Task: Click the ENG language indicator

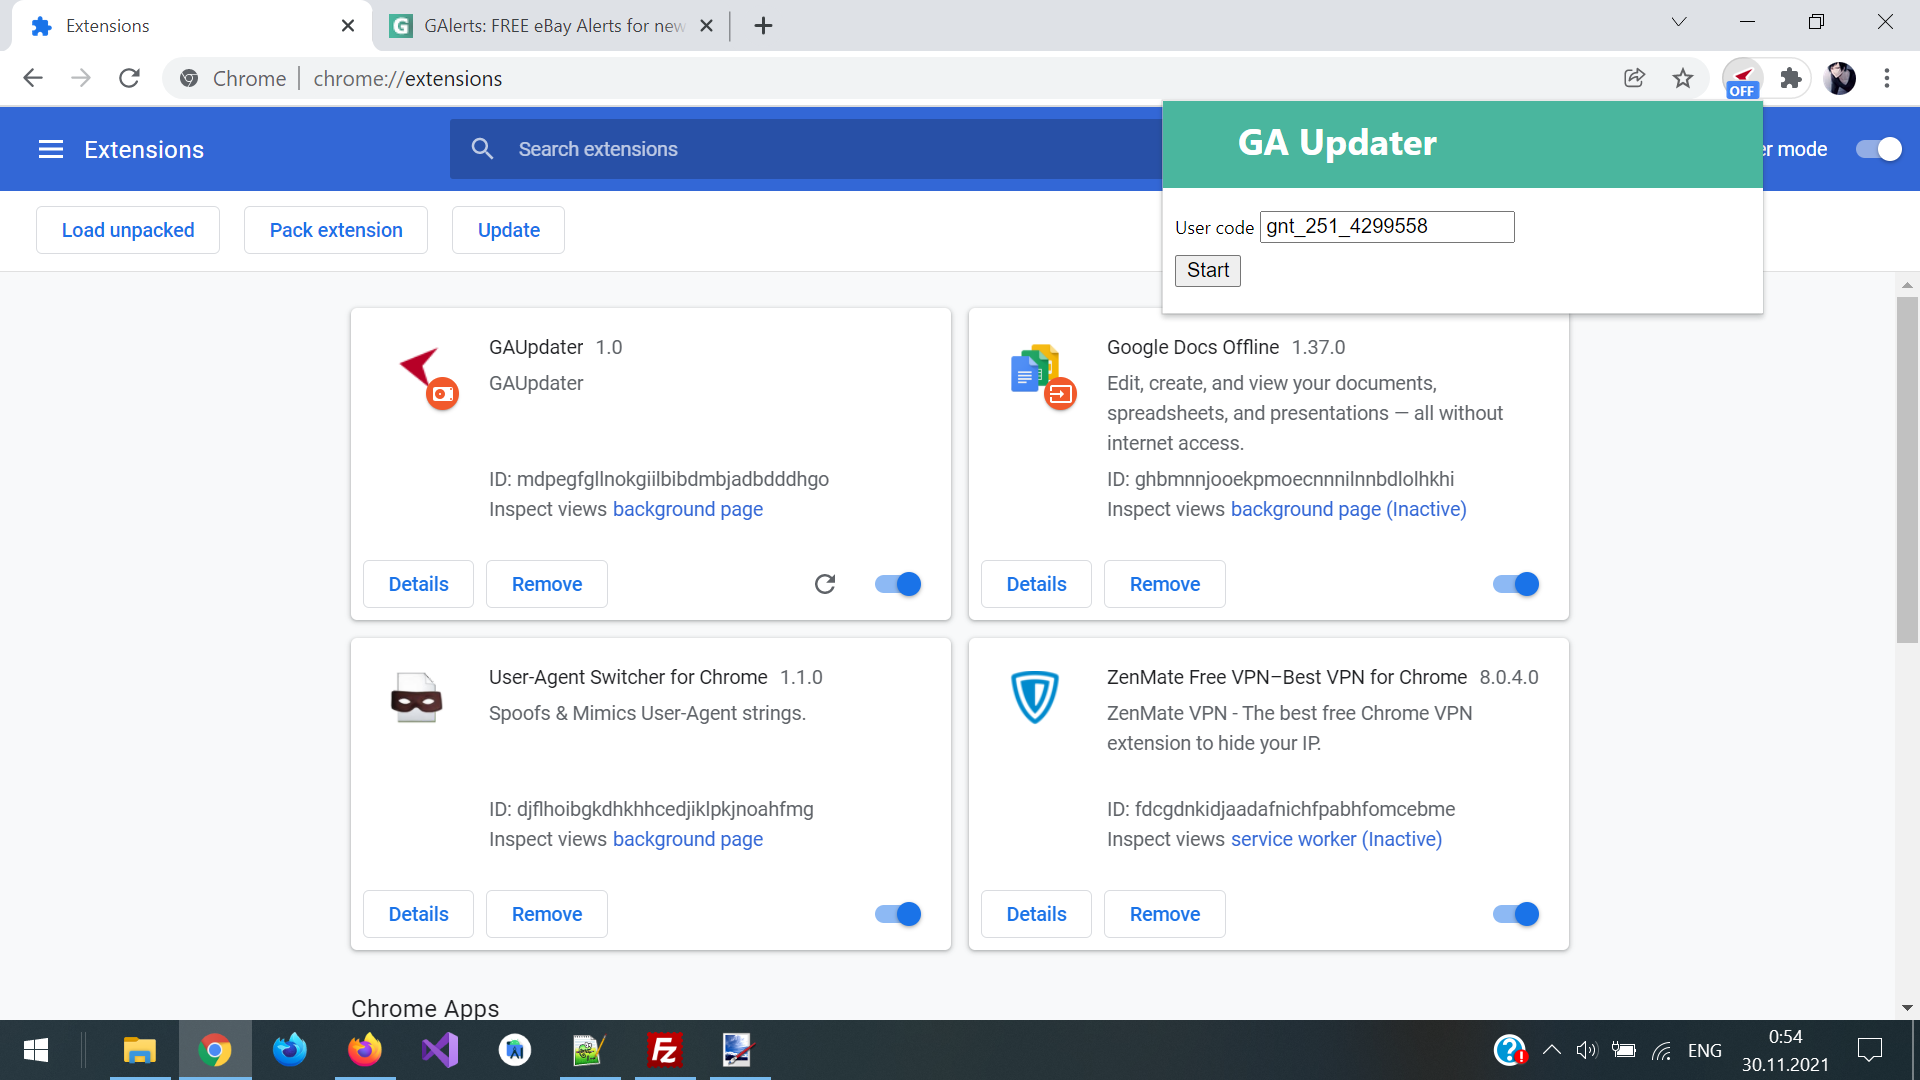Action: (1705, 1050)
